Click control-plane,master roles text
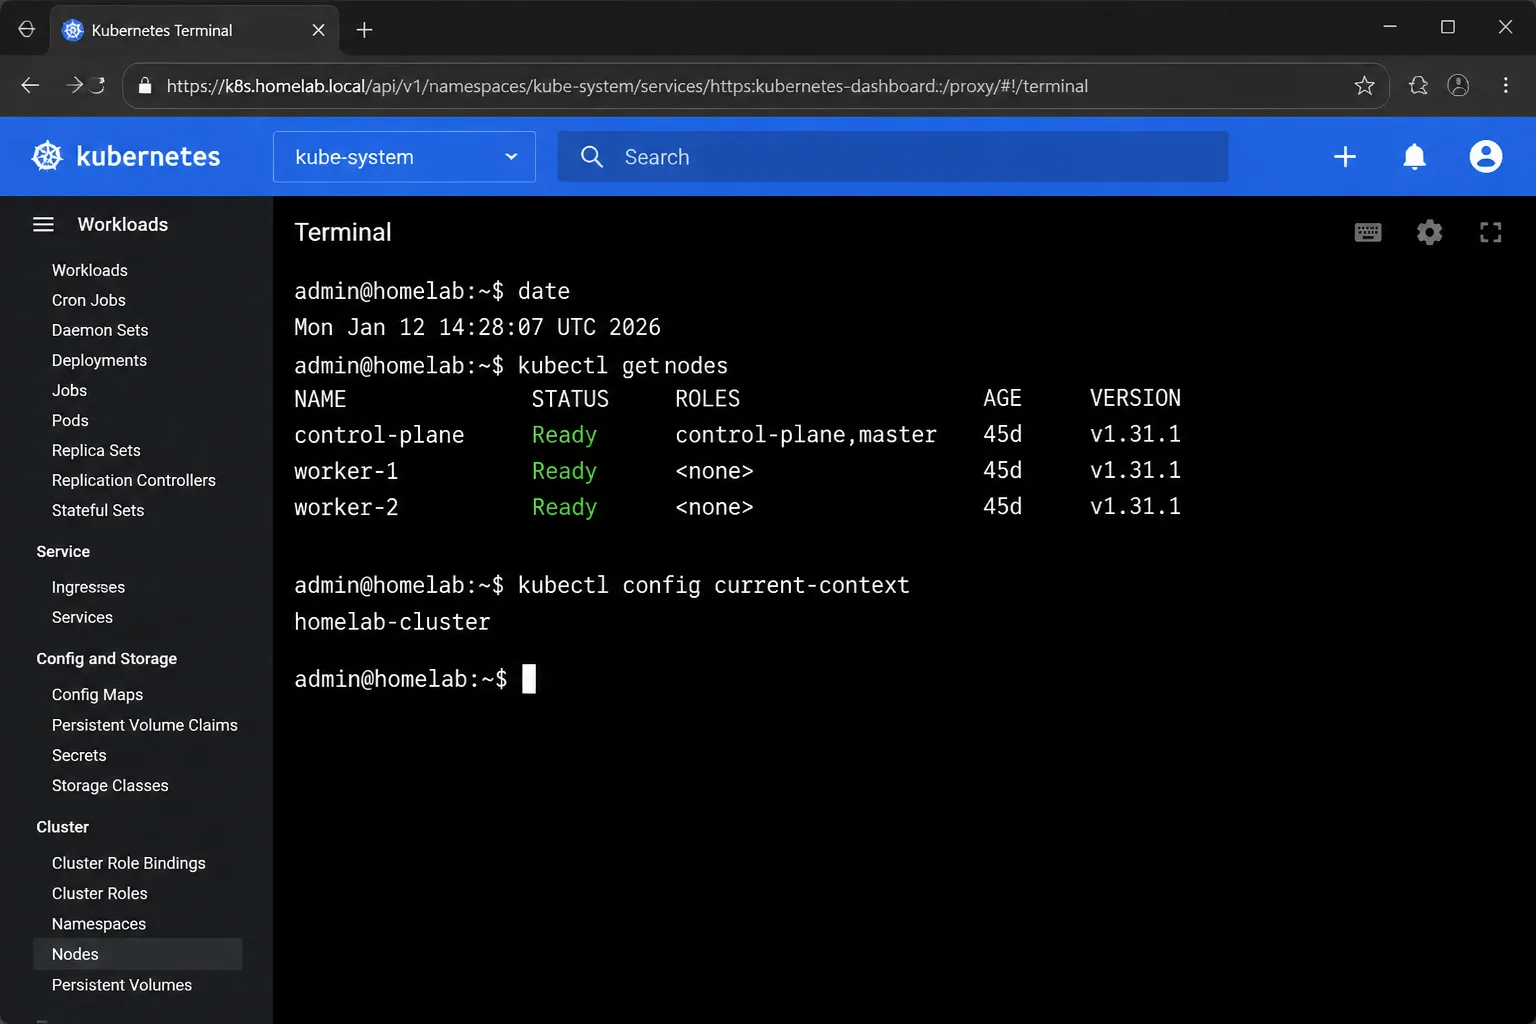This screenshot has height=1024, width=1536. click(806, 434)
